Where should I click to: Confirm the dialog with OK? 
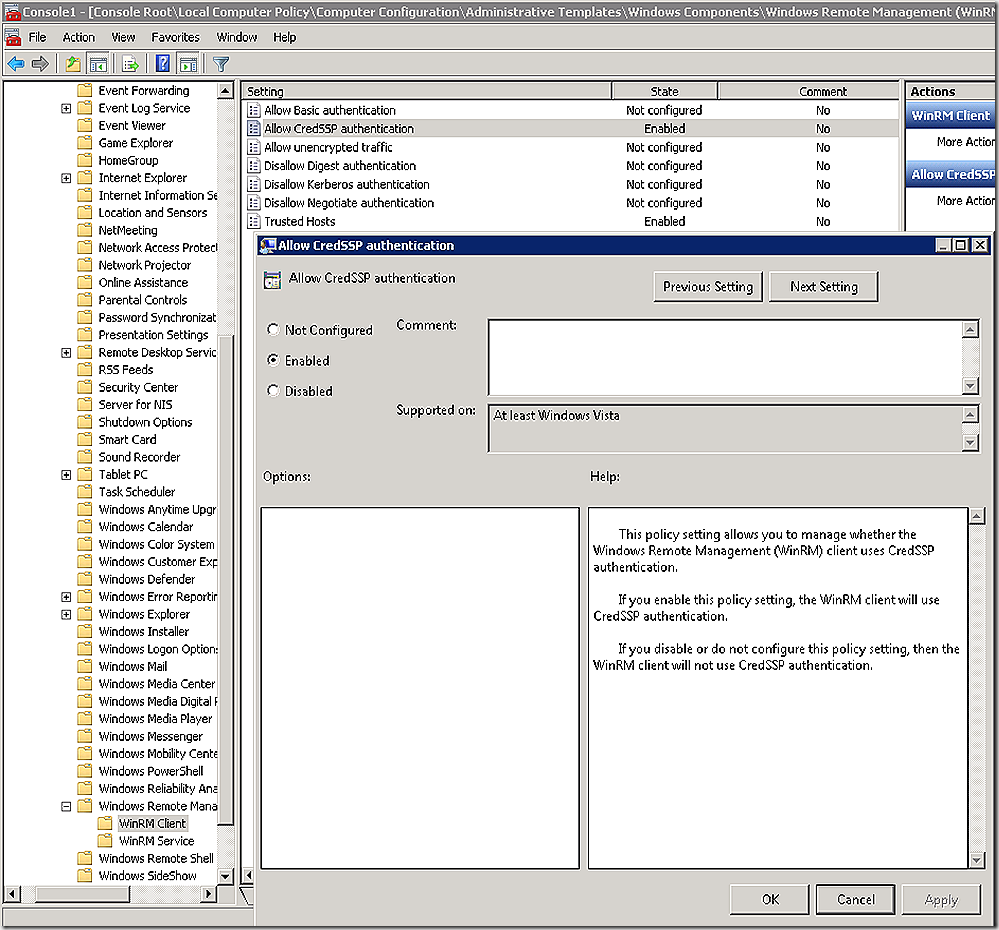(x=770, y=899)
